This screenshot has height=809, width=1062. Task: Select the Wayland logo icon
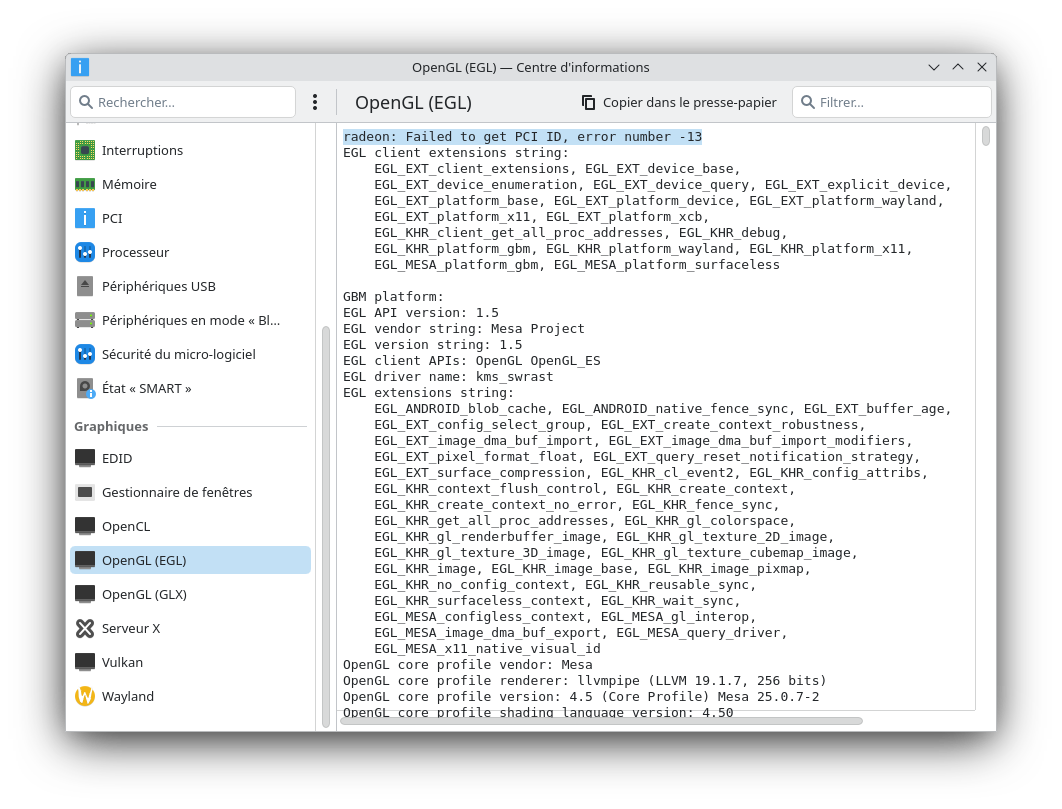tap(85, 696)
